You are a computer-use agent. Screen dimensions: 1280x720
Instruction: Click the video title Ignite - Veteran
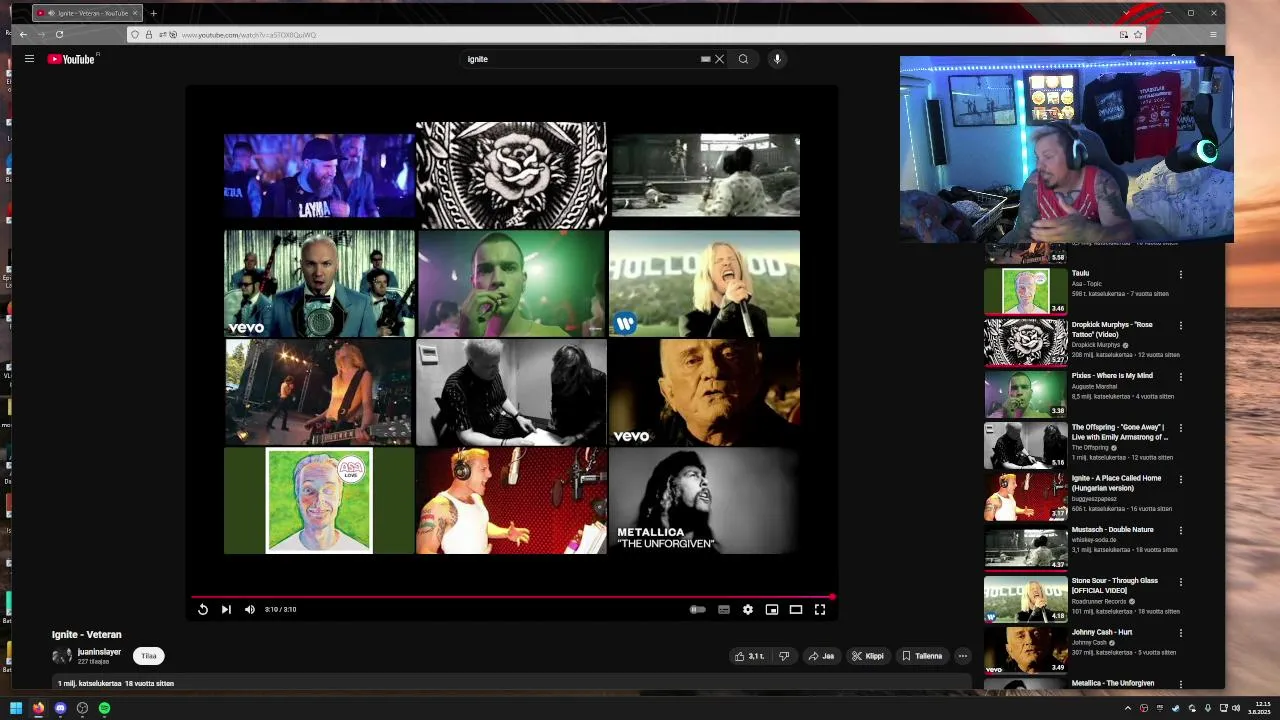[87, 634]
